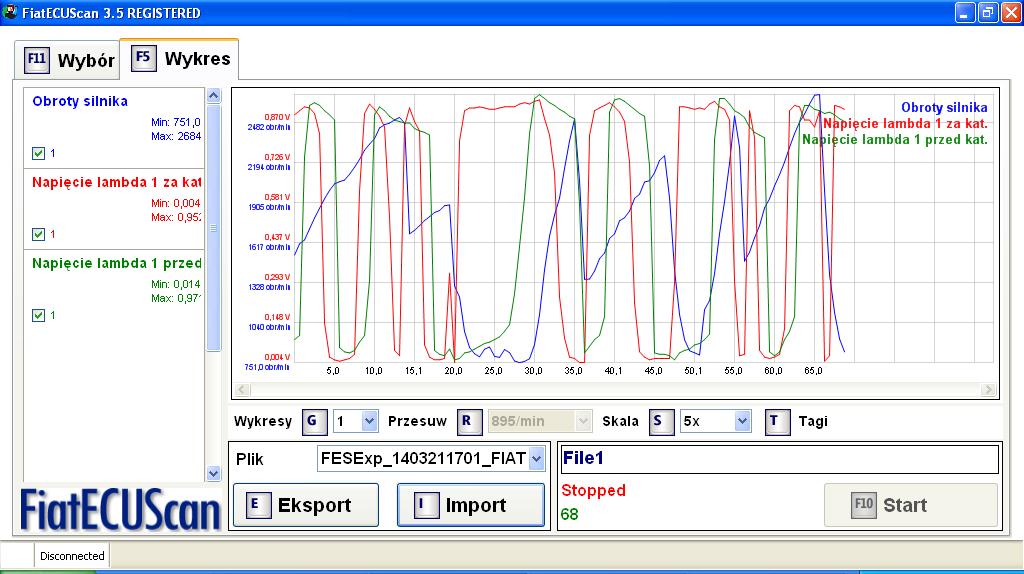Click the G shortcut icon beside Wykresy
This screenshot has width=1024, height=574.
[x=313, y=421]
